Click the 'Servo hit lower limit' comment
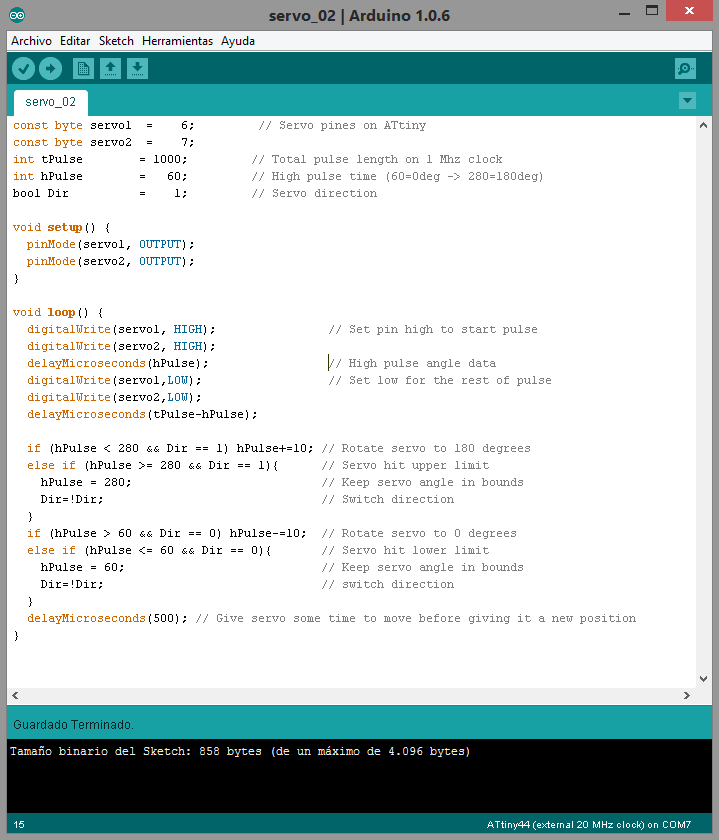 point(406,551)
